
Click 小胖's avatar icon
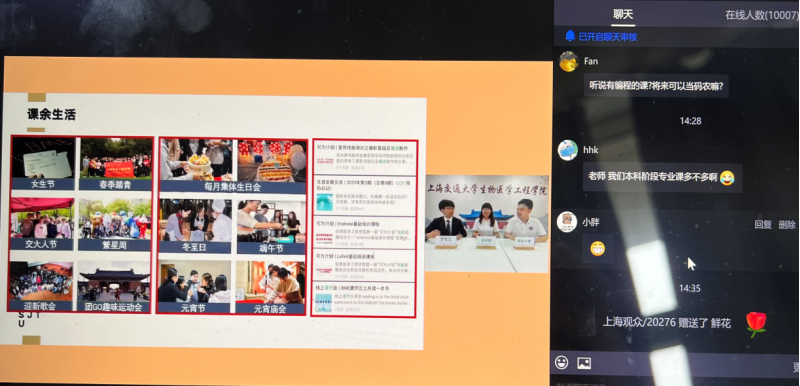567,222
